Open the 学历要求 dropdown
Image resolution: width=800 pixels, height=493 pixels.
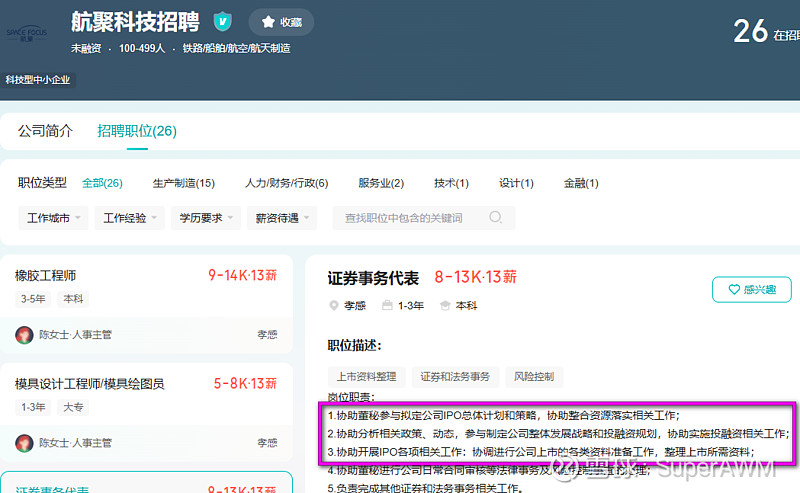tap(206, 218)
